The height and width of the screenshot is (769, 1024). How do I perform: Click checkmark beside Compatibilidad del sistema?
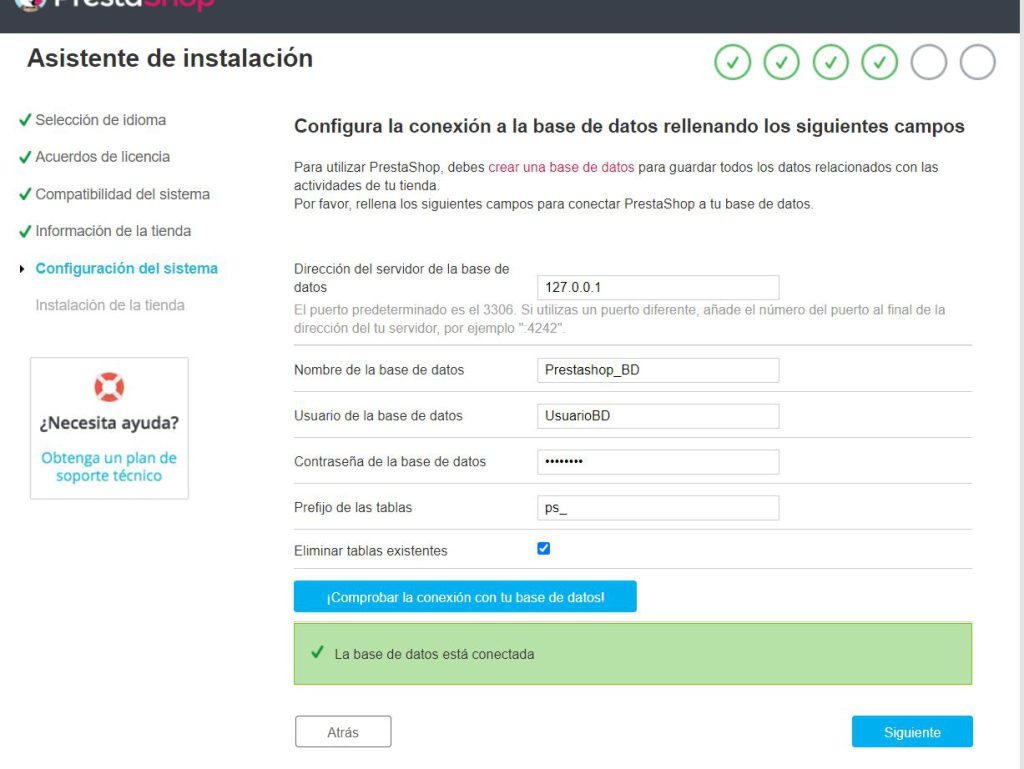(25, 195)
